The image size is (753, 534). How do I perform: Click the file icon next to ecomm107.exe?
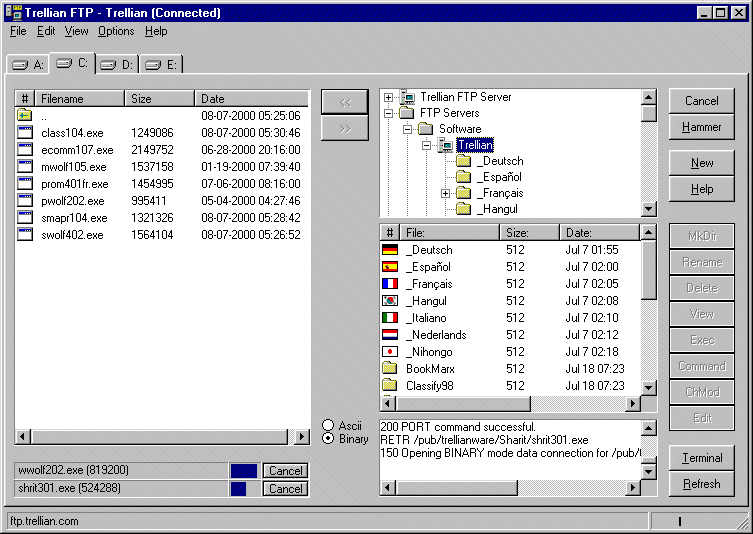25,150
